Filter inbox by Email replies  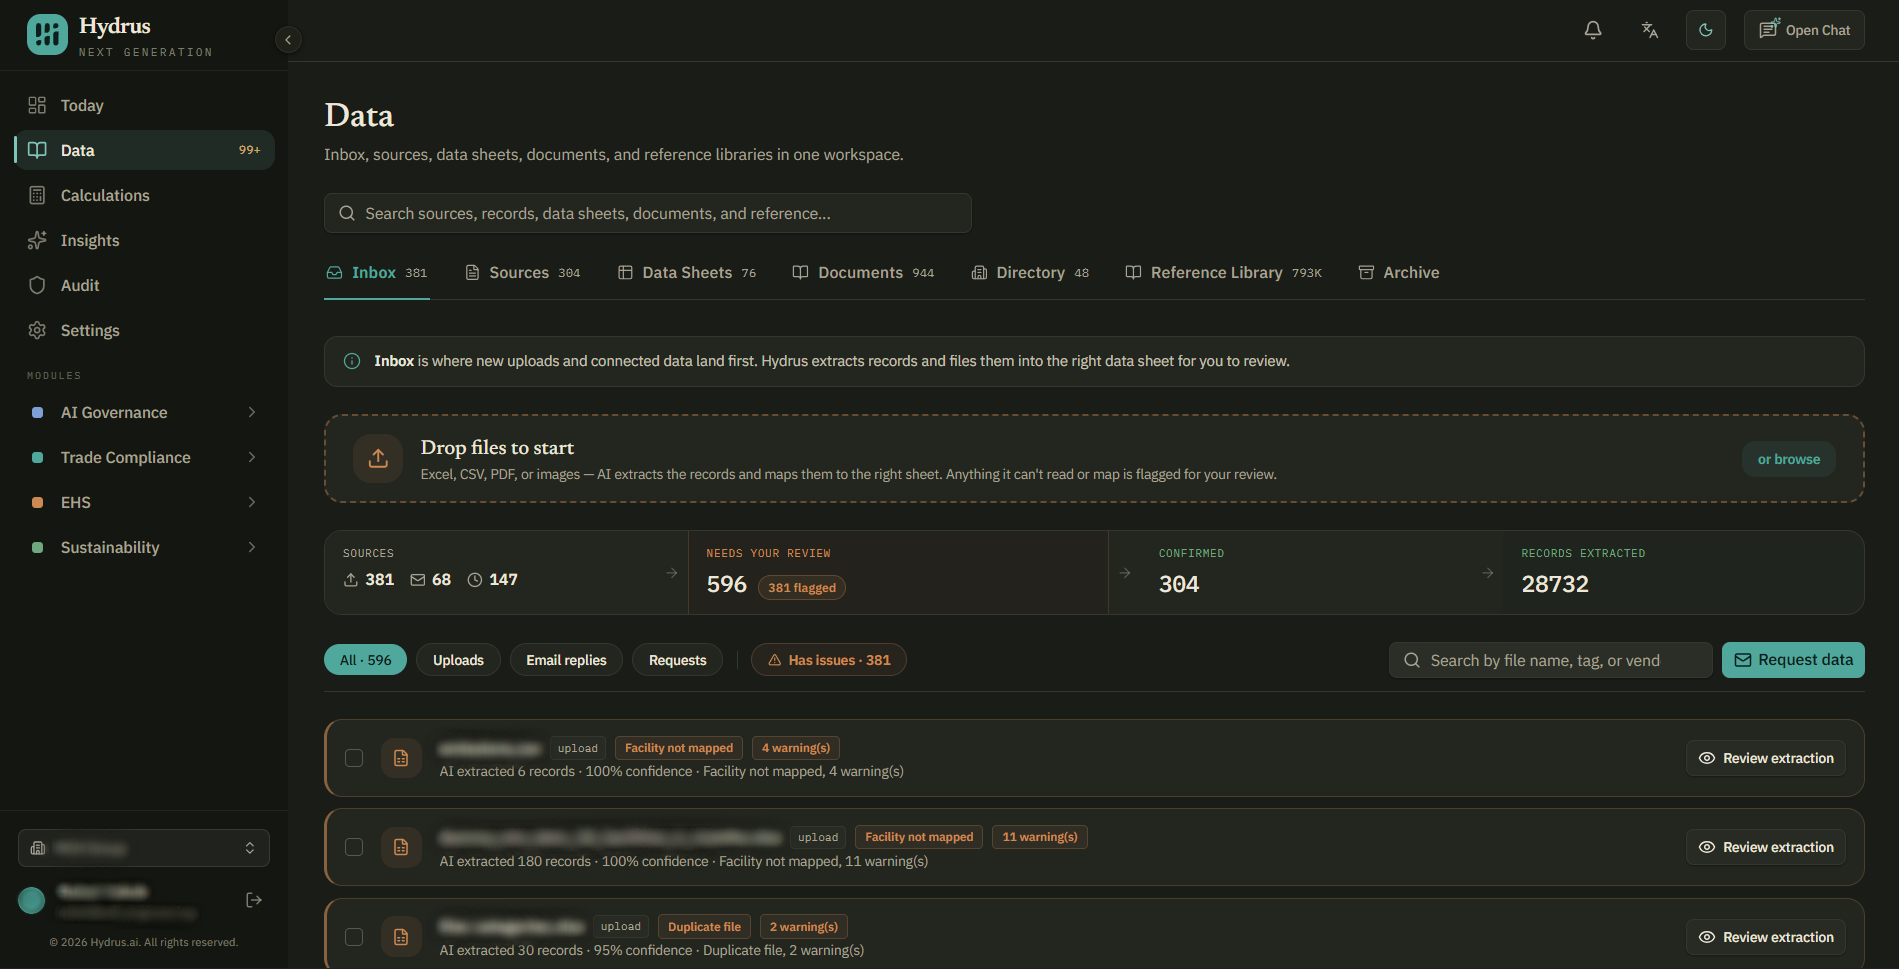click(x=566, y=660)
